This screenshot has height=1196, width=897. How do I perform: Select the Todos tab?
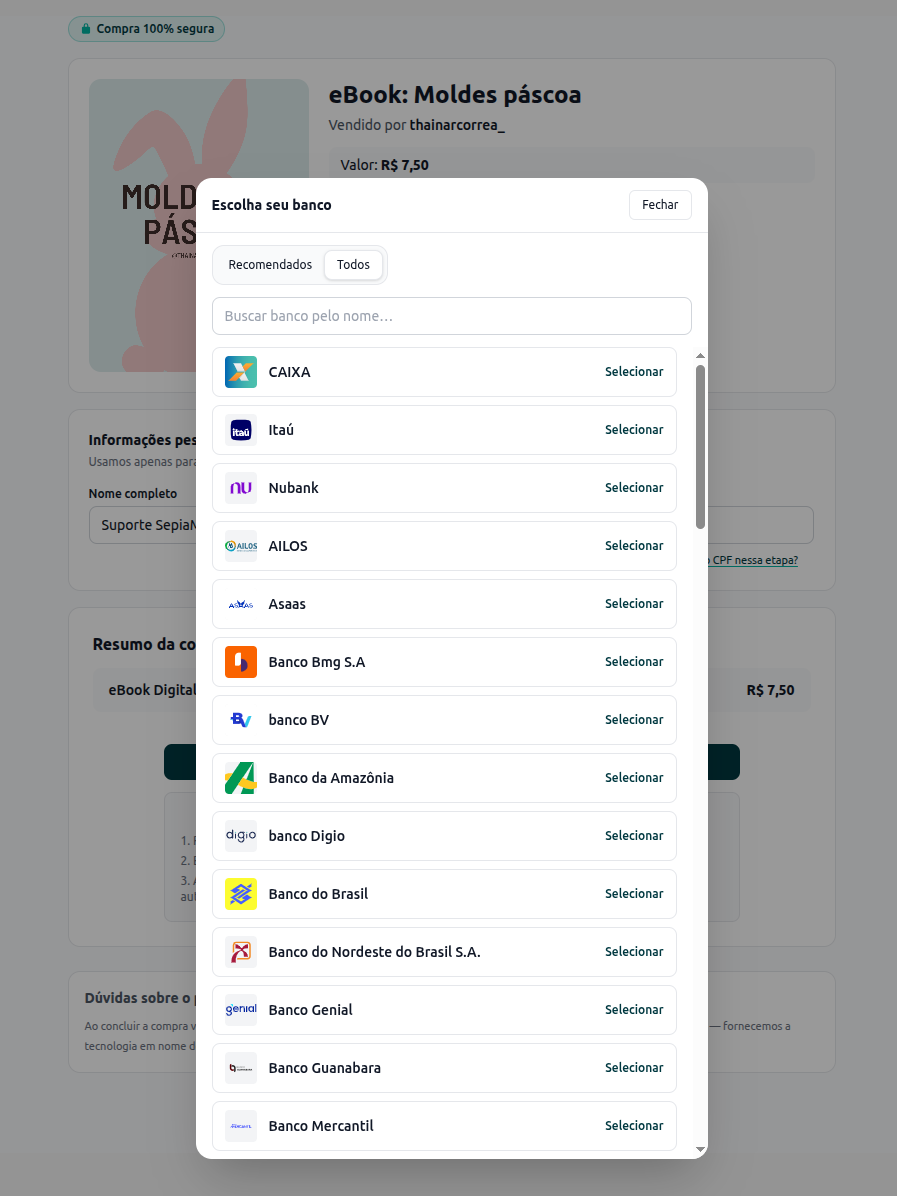click(x=353, y=265)
